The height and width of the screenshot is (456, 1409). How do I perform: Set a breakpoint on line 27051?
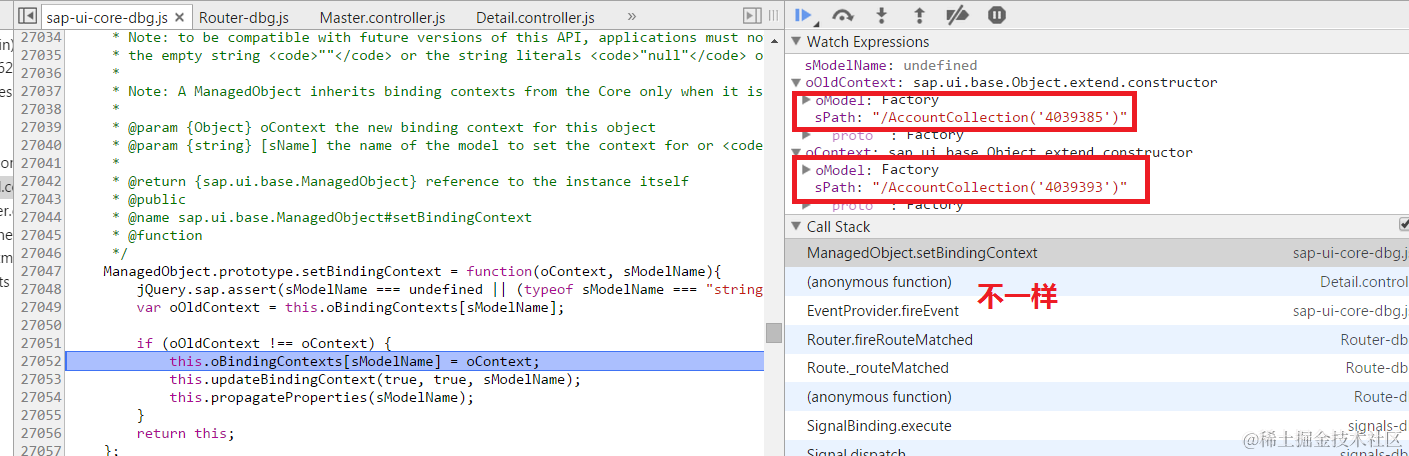point(40,343)
